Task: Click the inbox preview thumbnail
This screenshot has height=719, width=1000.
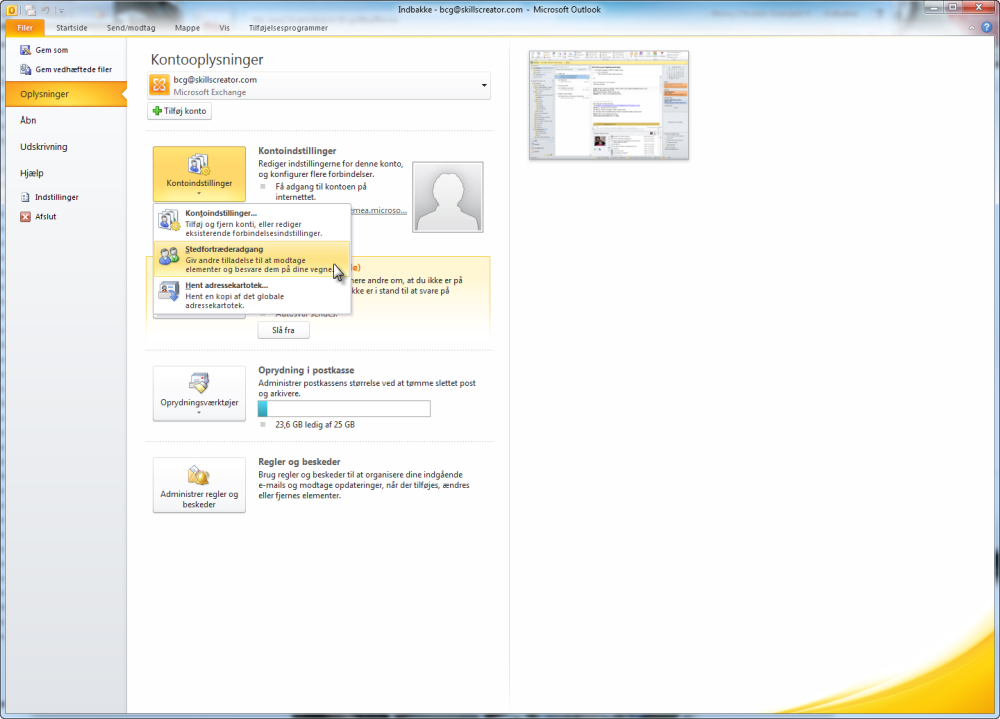Action: coord(608,105)
